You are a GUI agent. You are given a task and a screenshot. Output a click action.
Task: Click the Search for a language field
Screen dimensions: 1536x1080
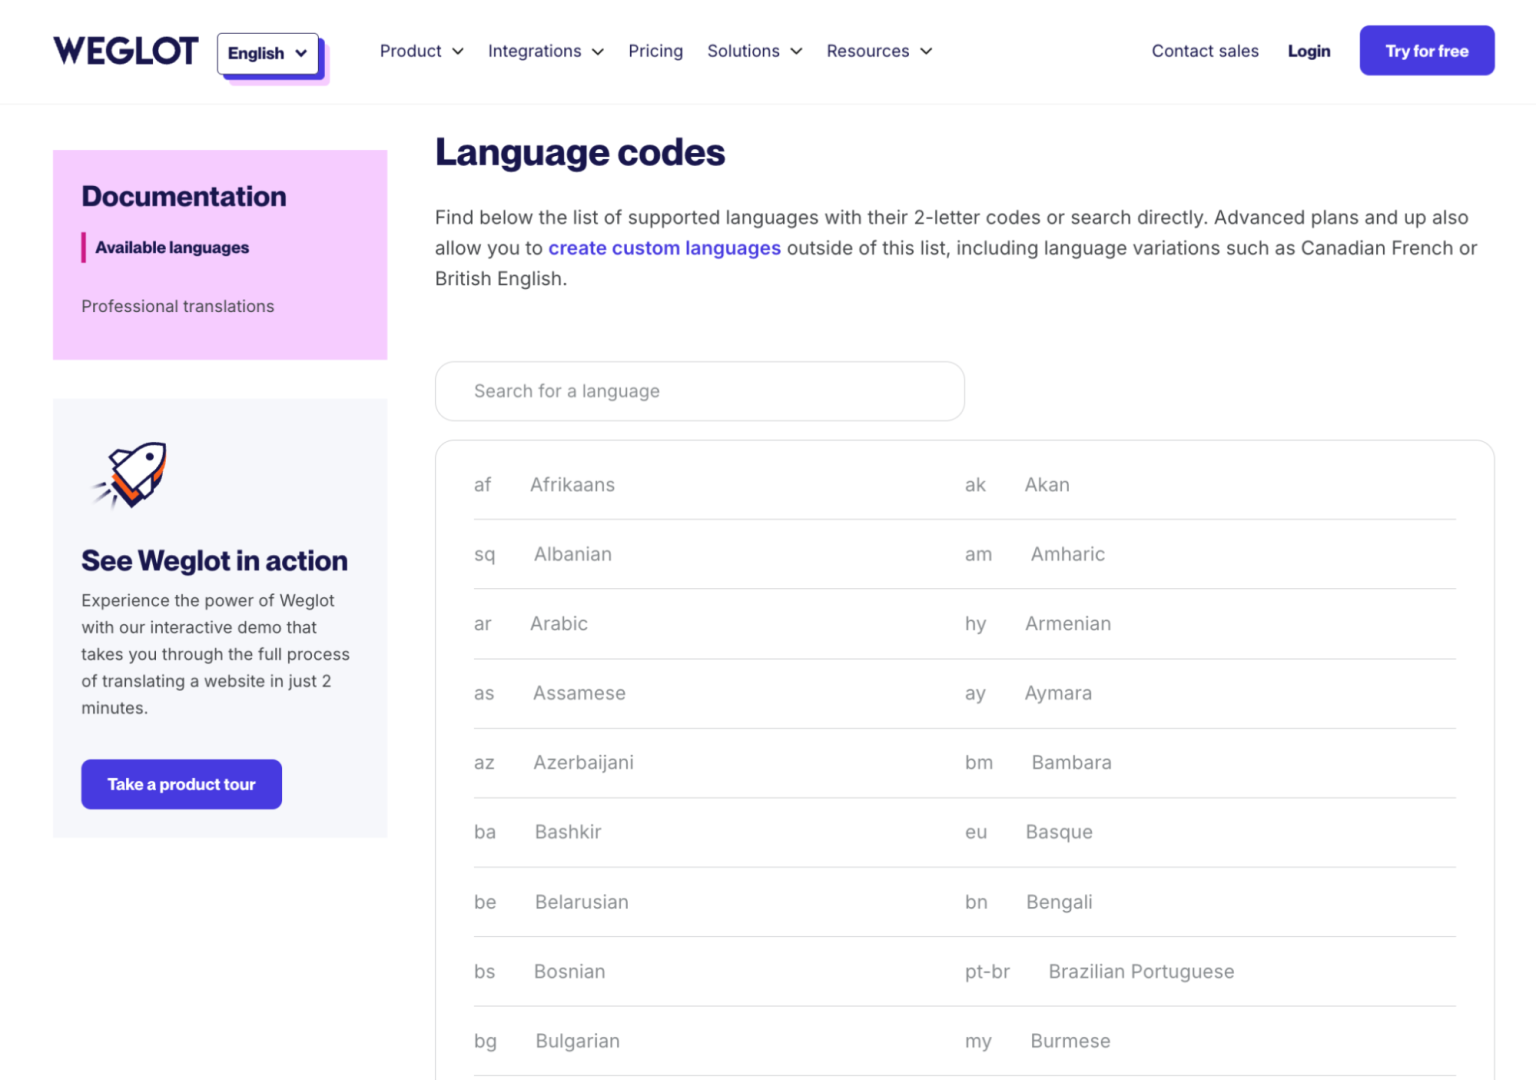(699, 391)
